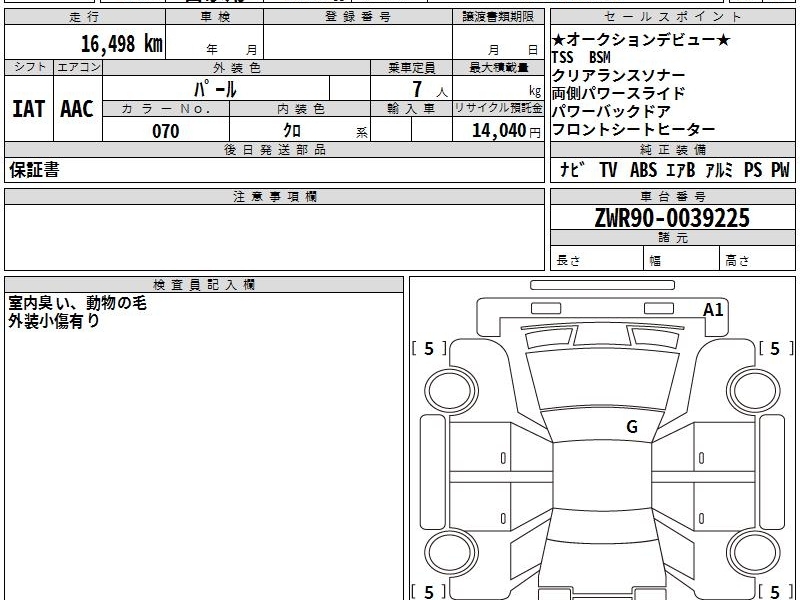Screen dimensions: 800x600
Task: Click the カラーNo. header
Action: (x=166, y=109)
